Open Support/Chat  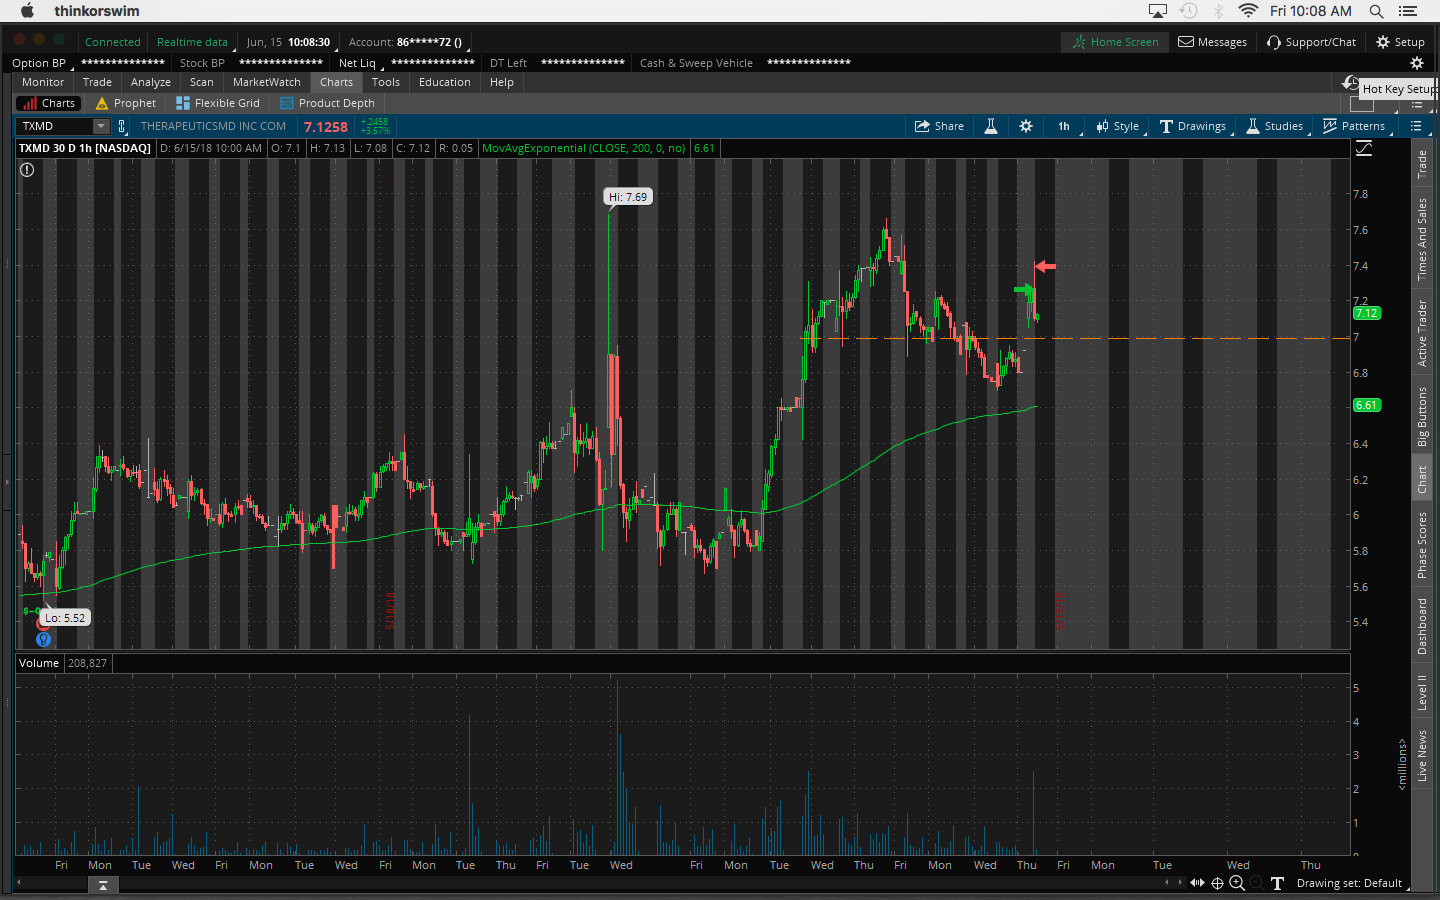tap(1311, 42)
